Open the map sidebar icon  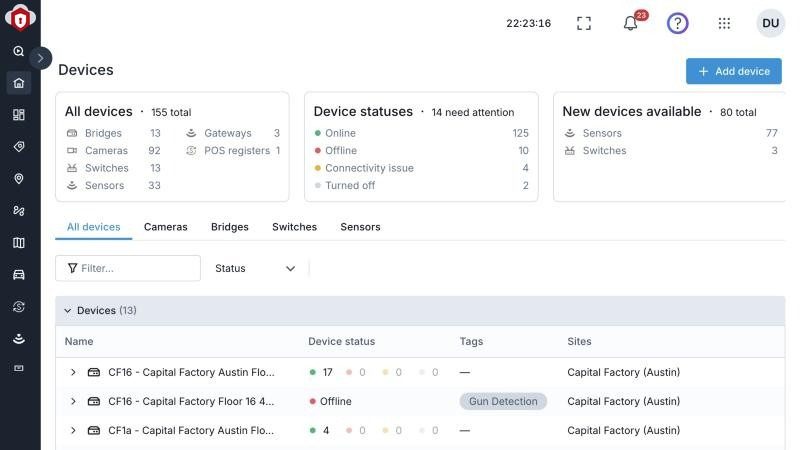tap(19, 242)
